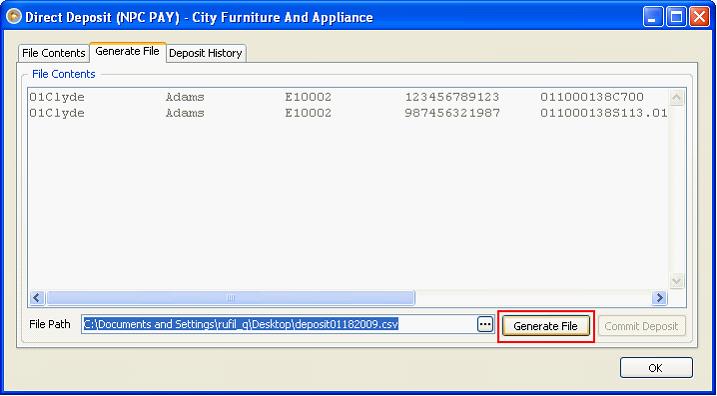Click the horizontal scrollbar thumb
This screenshot has width=717, height=396.
point(230,298)
